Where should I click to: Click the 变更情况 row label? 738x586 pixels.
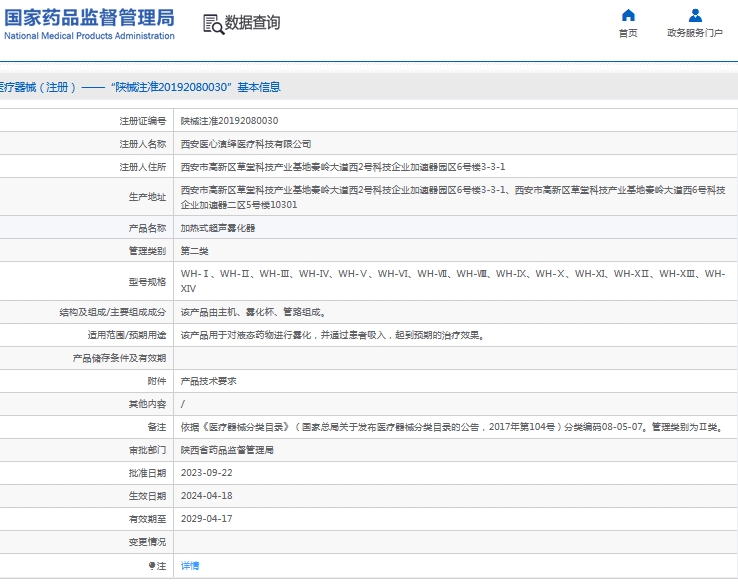coord(147,542)
